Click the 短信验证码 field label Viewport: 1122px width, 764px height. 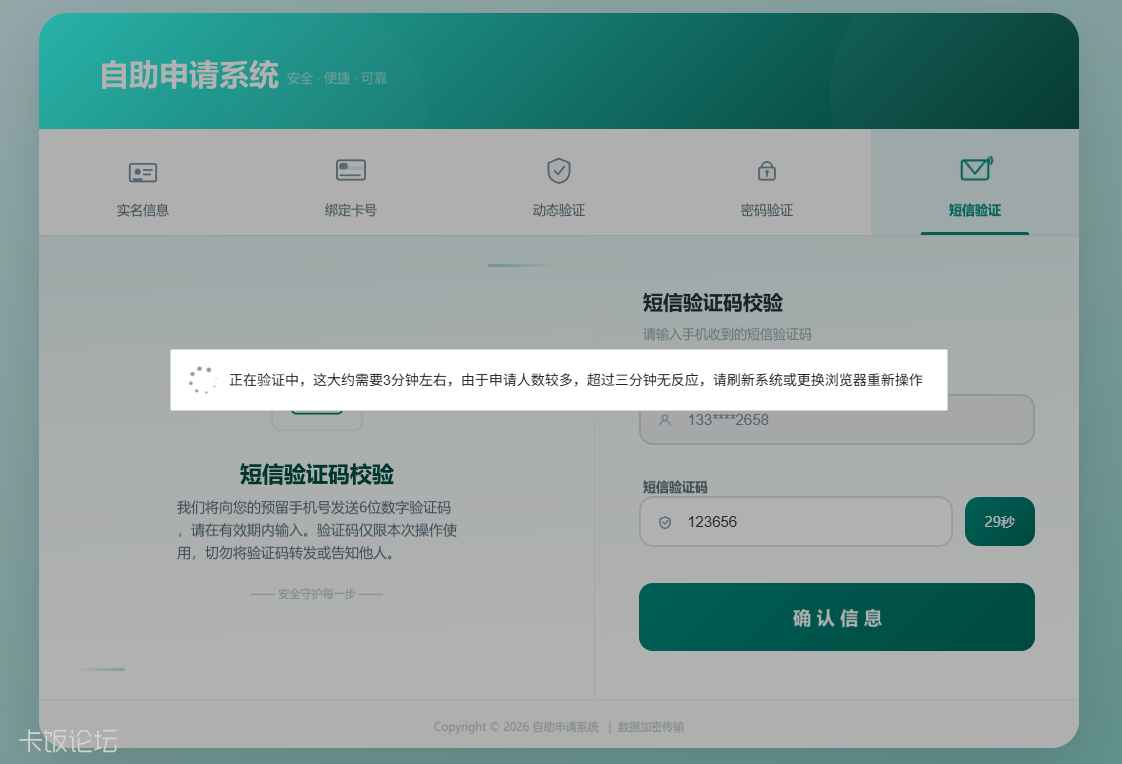tap(675, 487)
